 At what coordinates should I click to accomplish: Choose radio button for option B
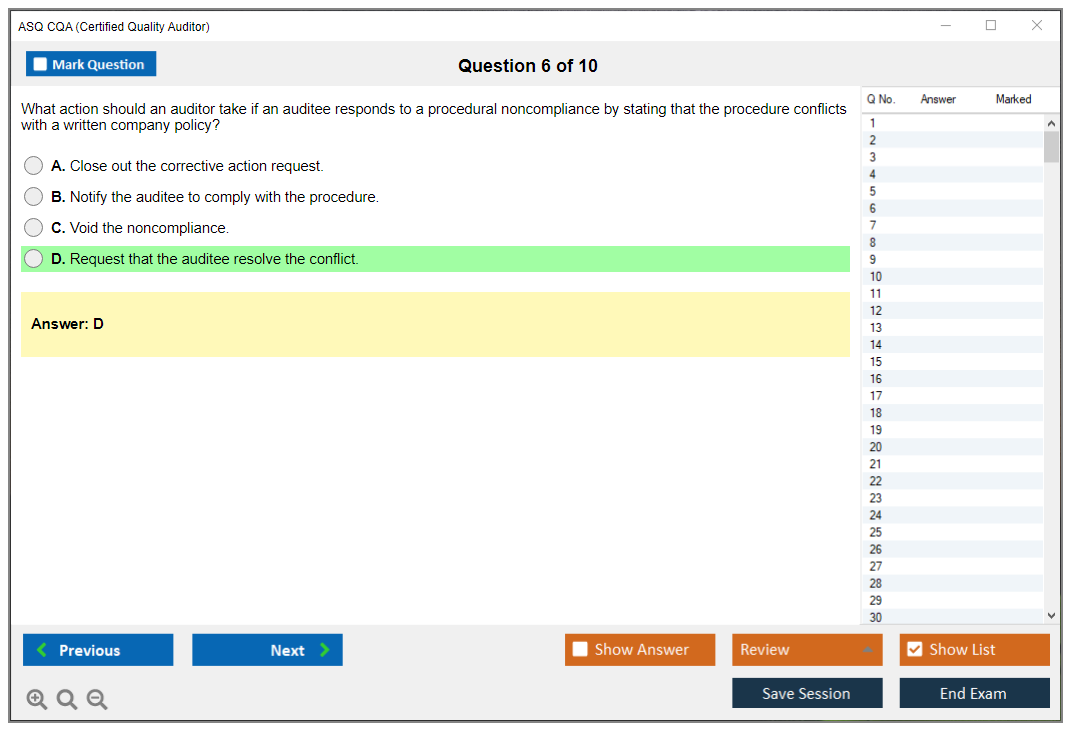pos(34,197)
